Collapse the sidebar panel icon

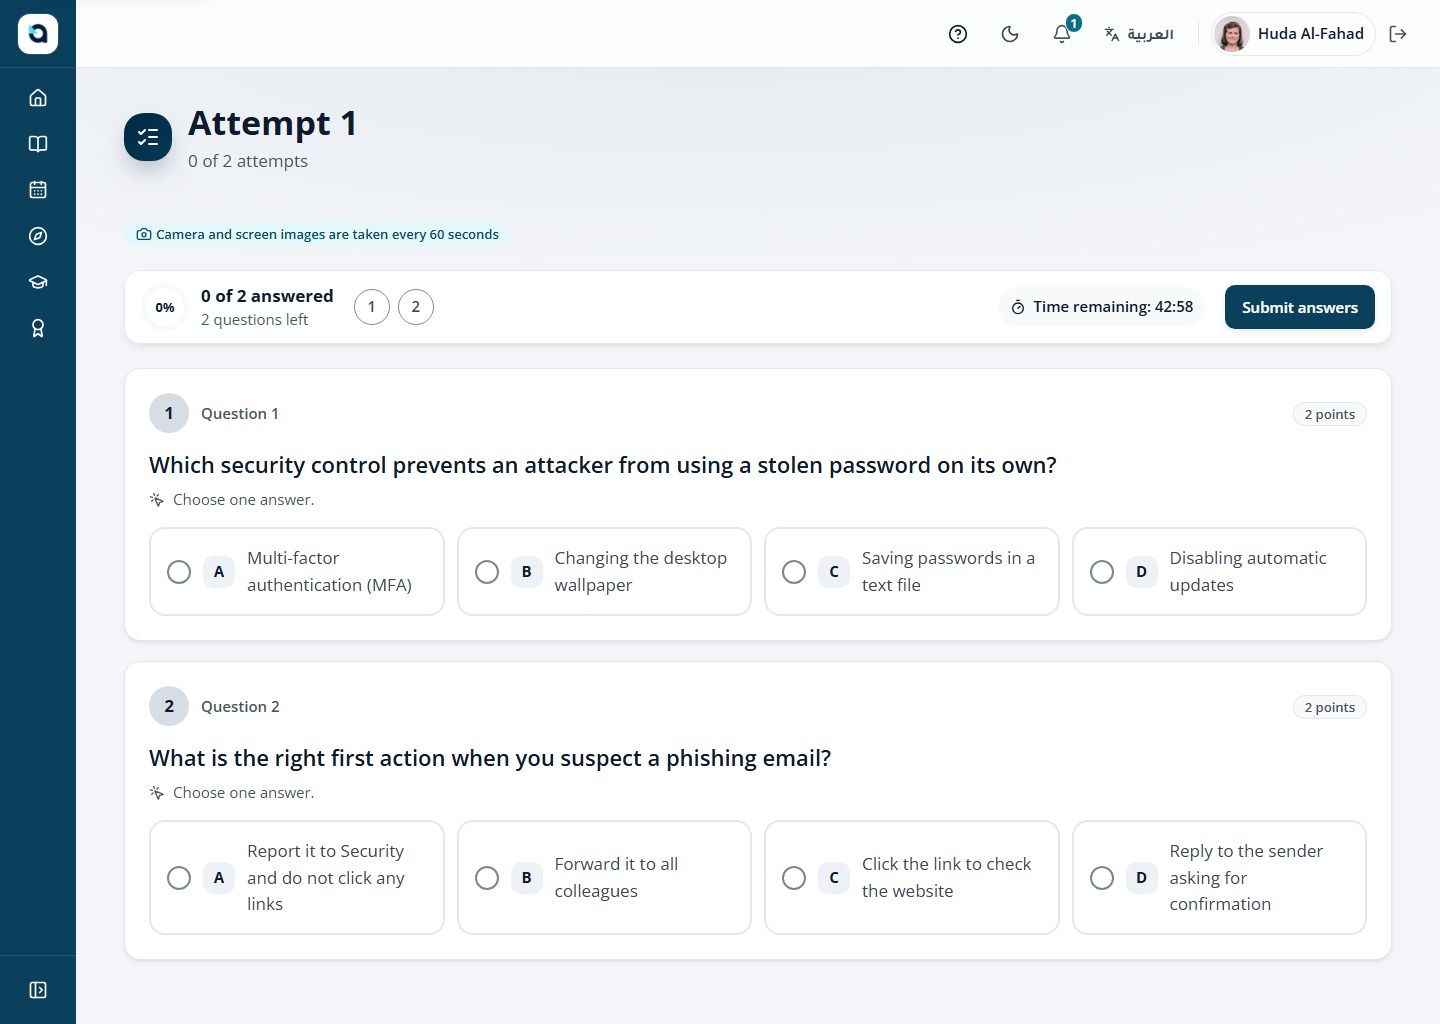(x=38, y=990)
